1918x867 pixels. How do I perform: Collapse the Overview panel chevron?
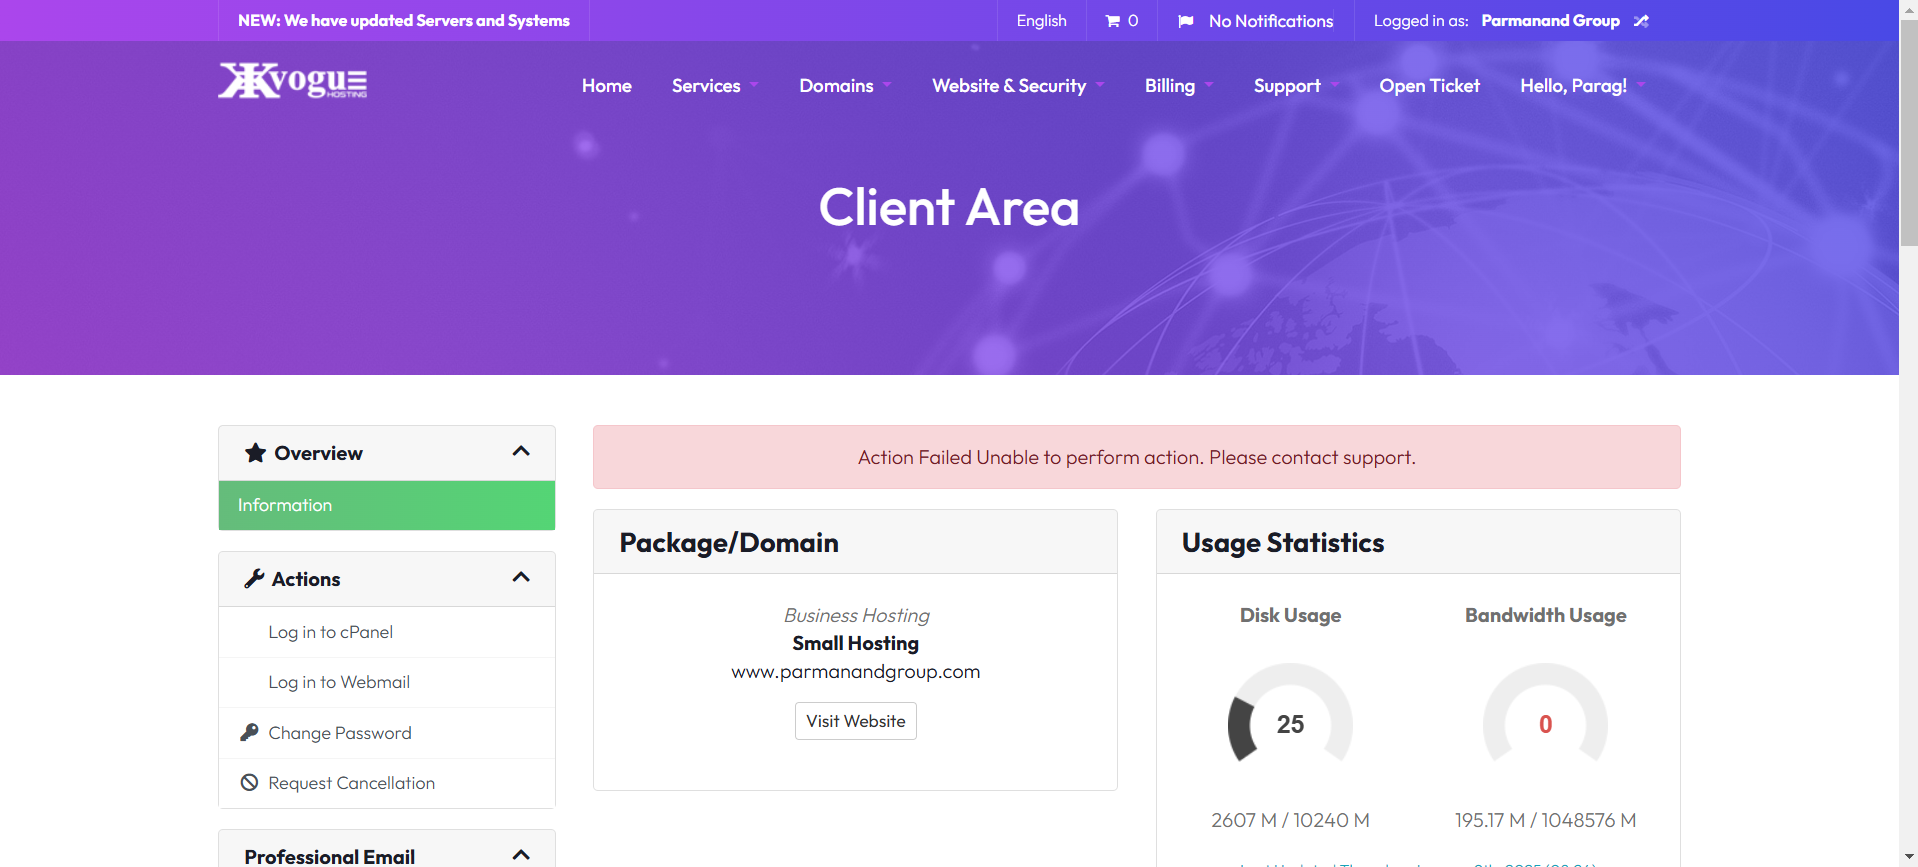point(521,452)
